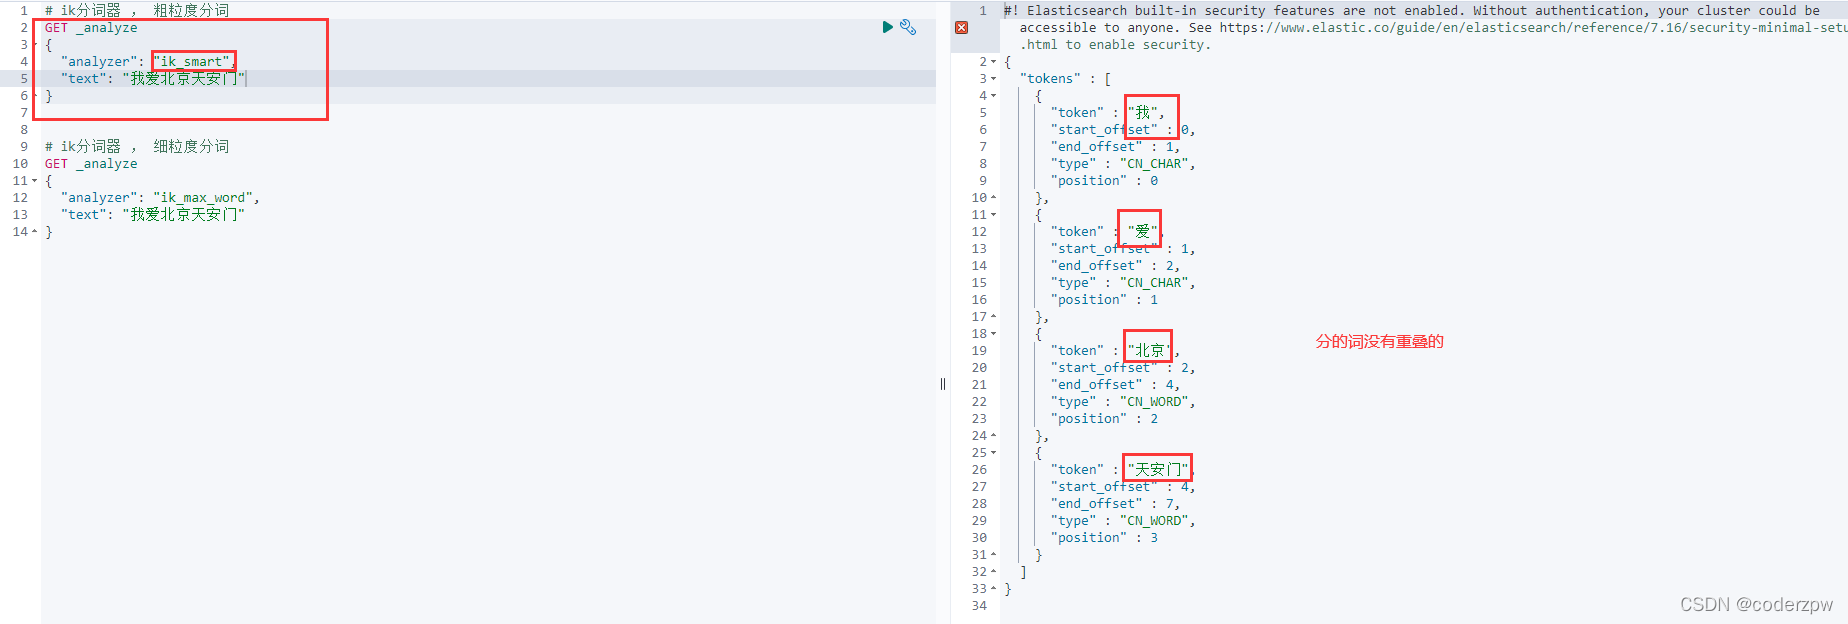Click the "ik_smart" analyzer value

[192, 62]
